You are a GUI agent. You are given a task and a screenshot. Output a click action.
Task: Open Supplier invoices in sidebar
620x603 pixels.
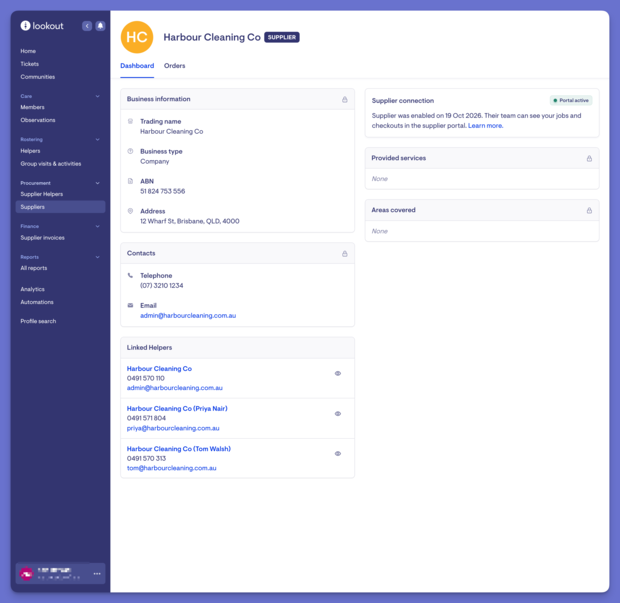[x=43, y=238]
